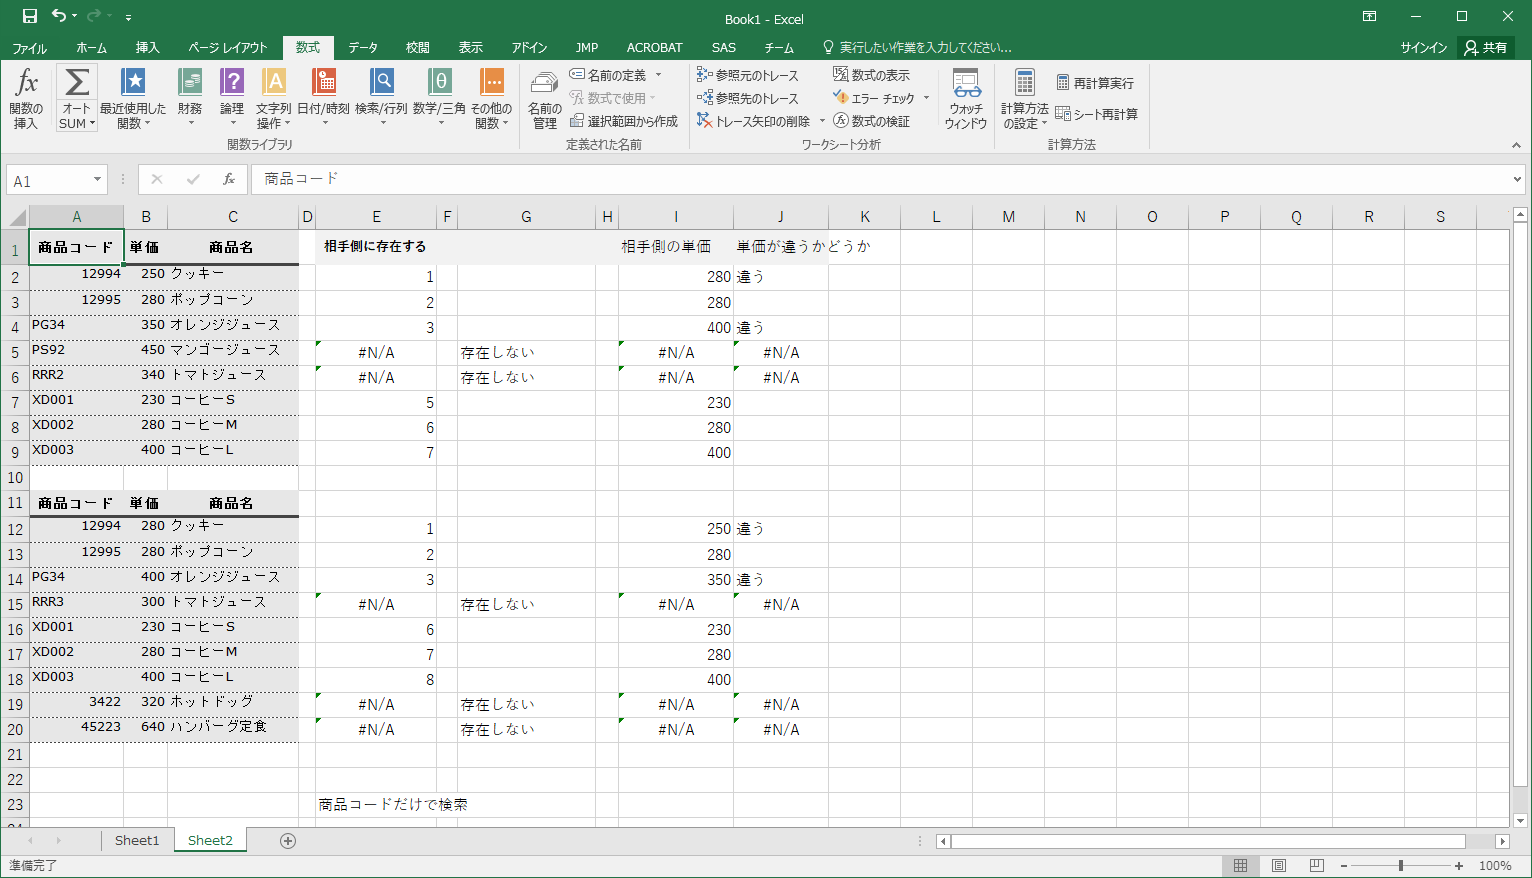
Task: Switch to Page Break Preview in status bar
Action: pyautogui.click(x=1317, y=866)
